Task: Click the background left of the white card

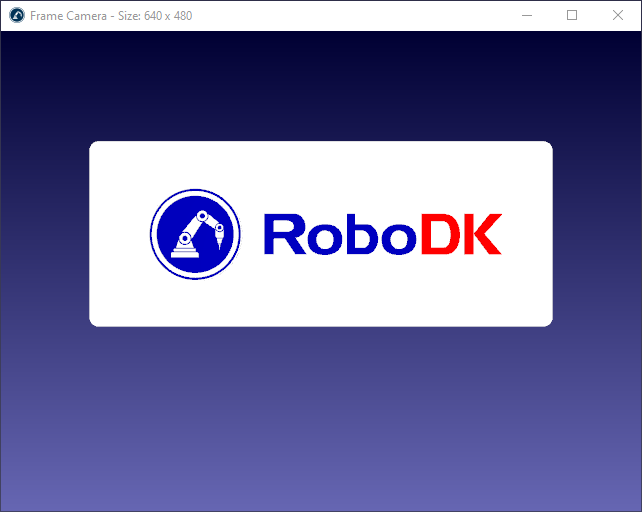Action: tap(45, 234)
